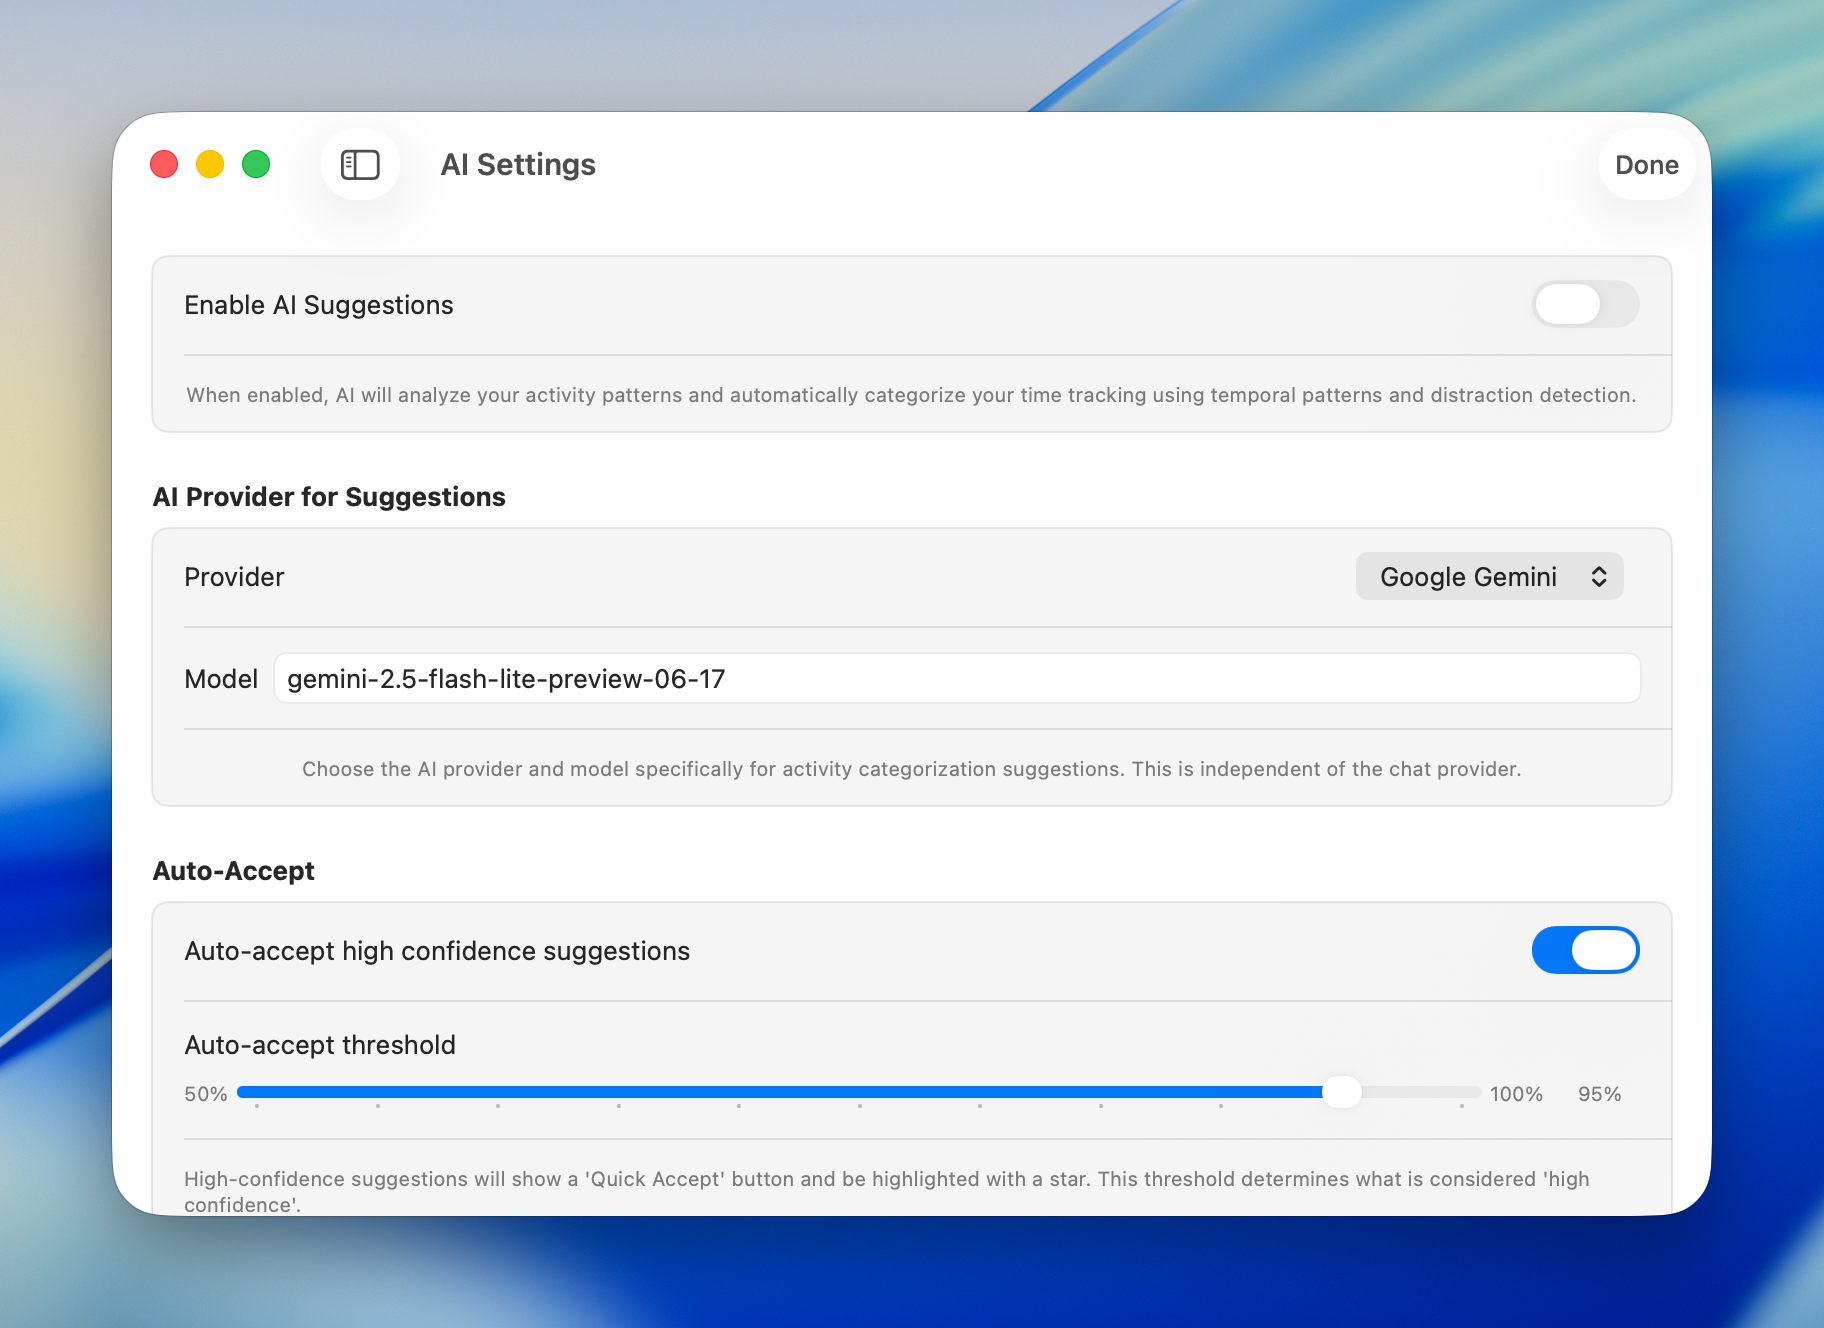Click the 95% current threshold value
1824x1328 pixels.
point(1599,1094)
